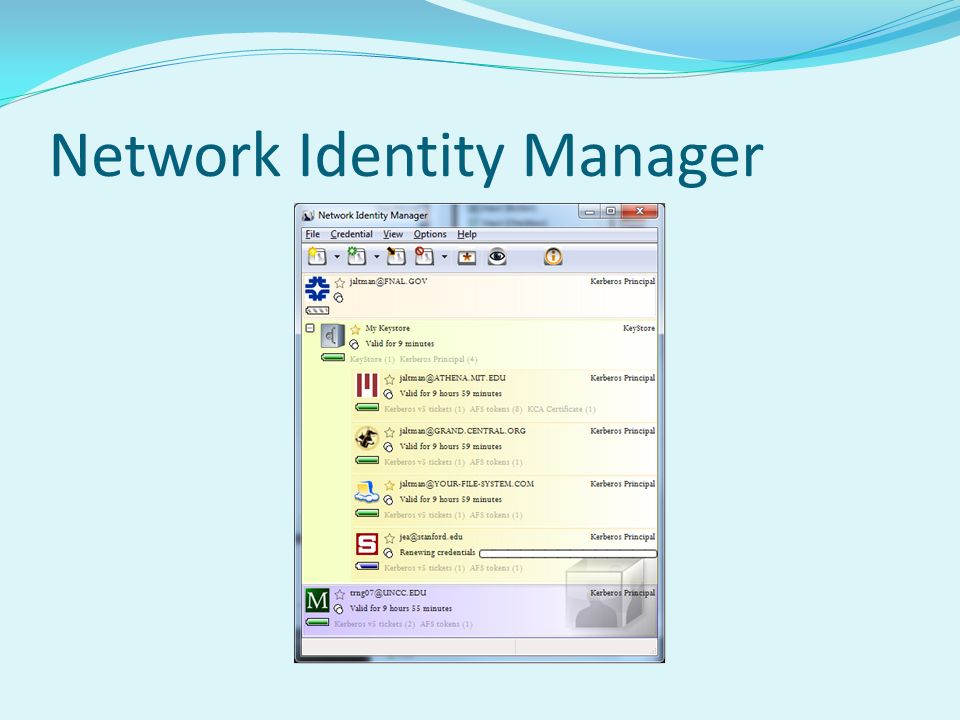Maximize the Network Identity Manager window
Screen dimensions: 960x720
(610, 211)
